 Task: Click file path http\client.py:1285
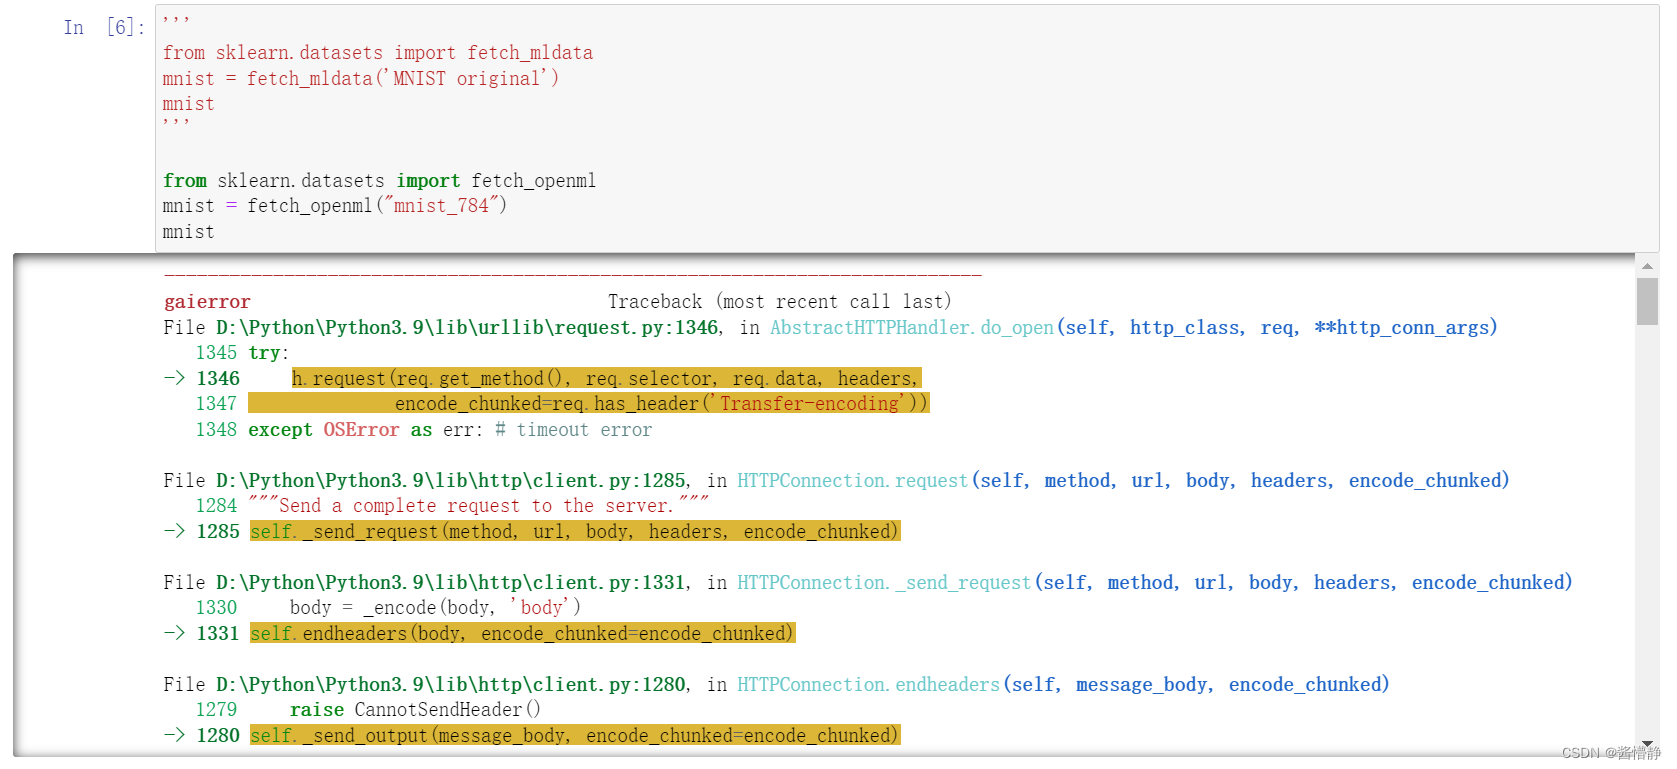click(x=451, y=481)
